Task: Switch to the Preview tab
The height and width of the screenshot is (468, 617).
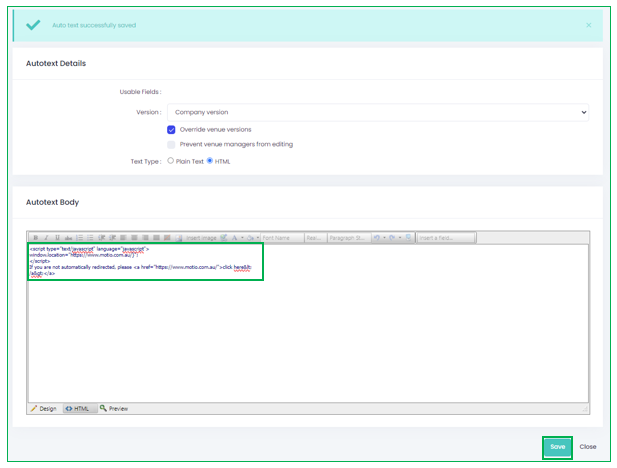Action: coord(114,409)
